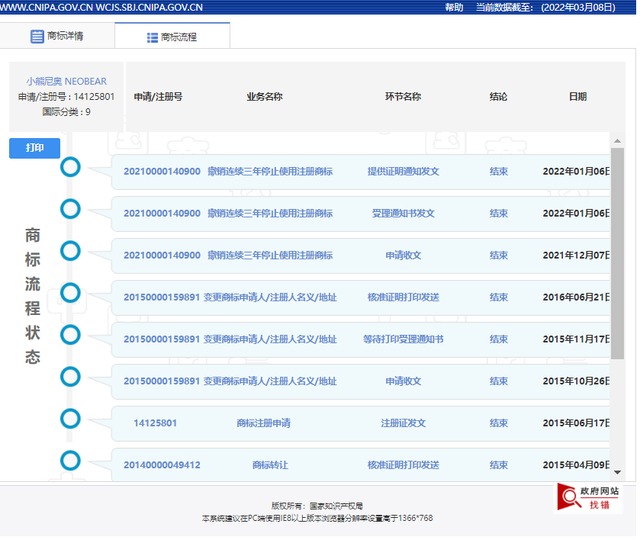Viewport: 640px width, 540px height.
Task: Click the 环节名称 column header
Action: click(403, 97)
